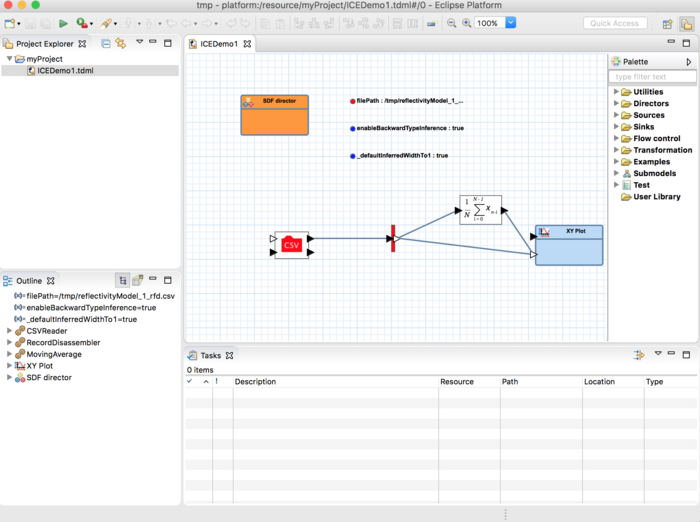Click the CSV reader actor on canvas
Image resolution: width=700 pixels, height=522 pixels.
coord(292,245)
